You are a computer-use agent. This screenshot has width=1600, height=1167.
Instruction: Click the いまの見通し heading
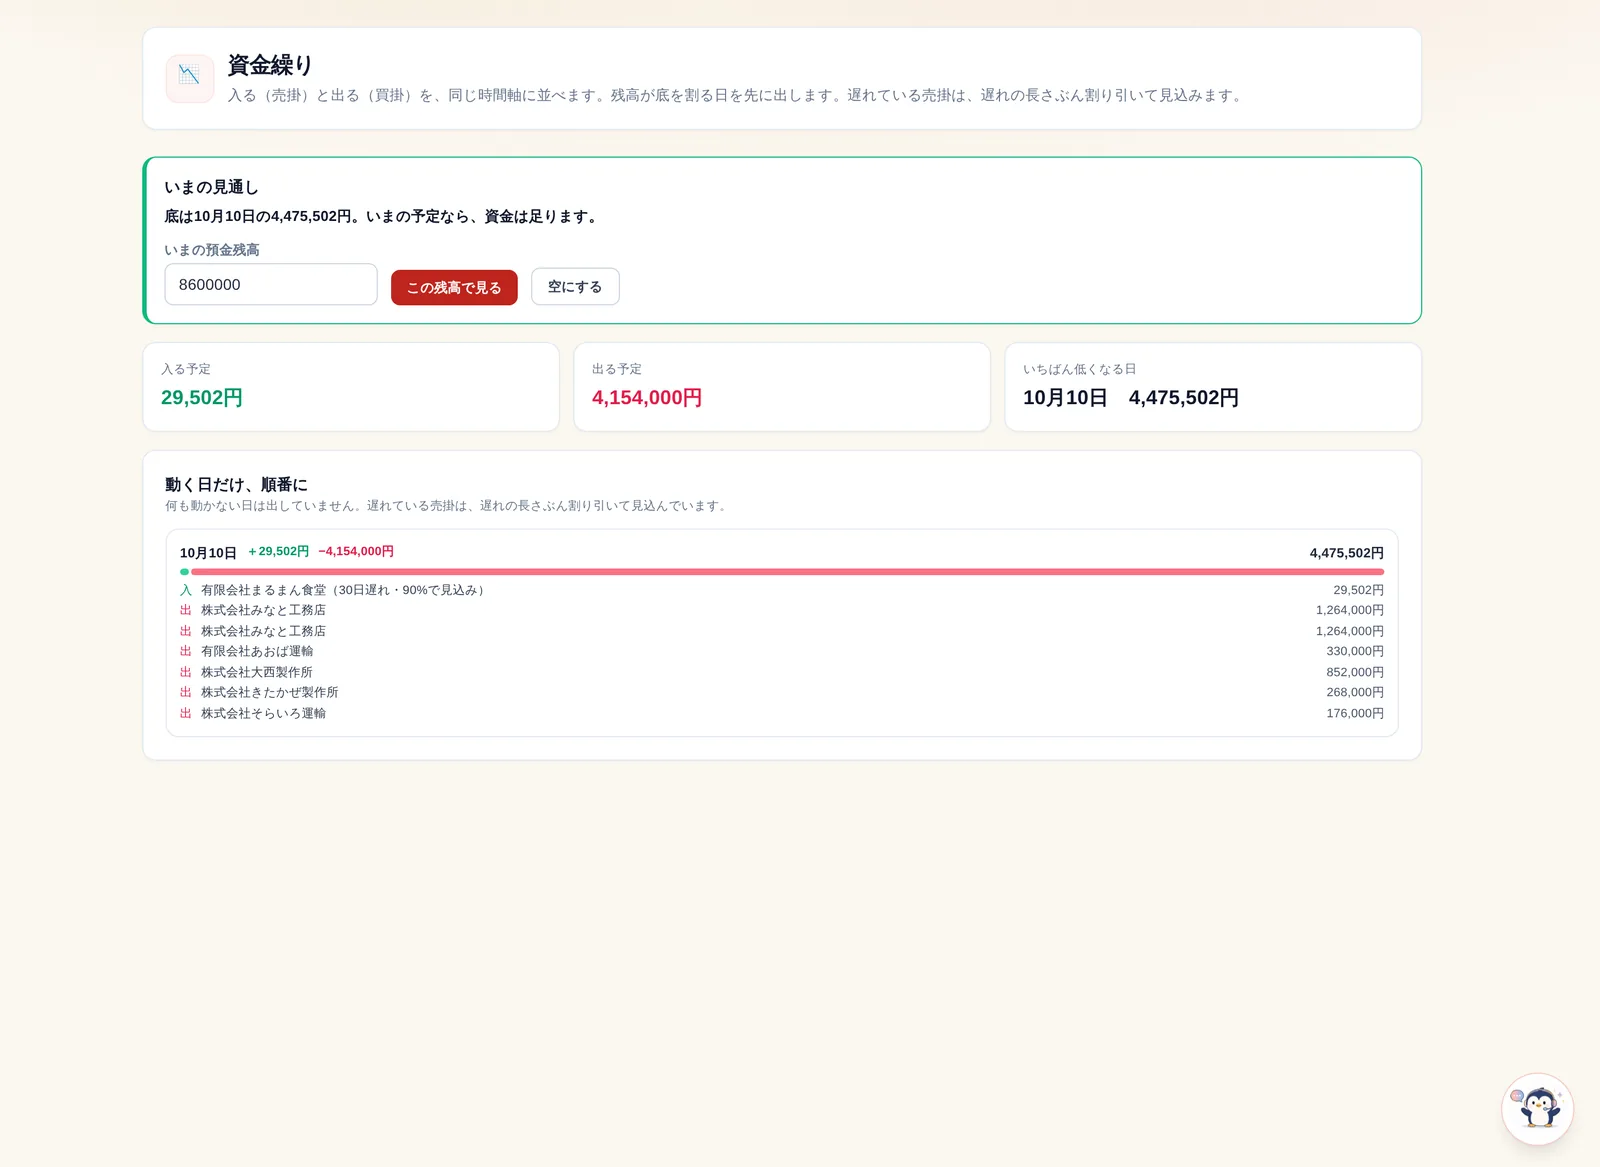point(212,187)
